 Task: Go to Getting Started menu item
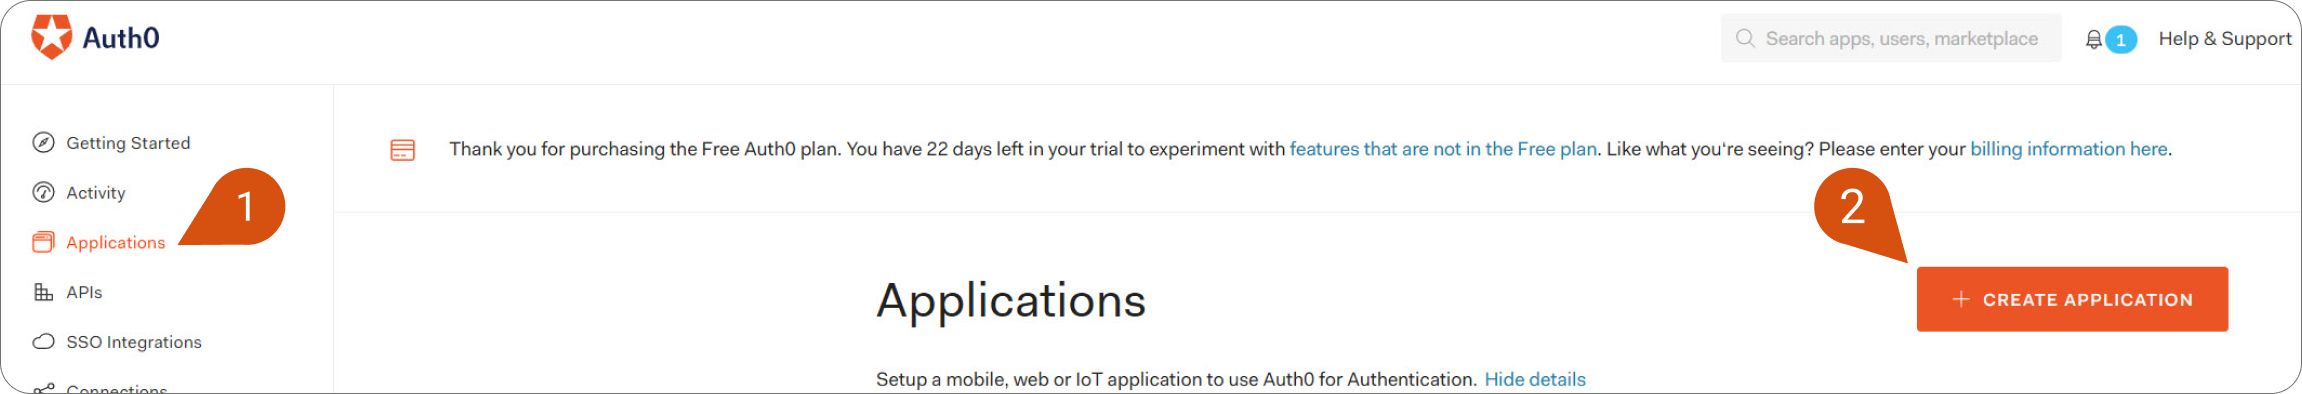pos(128,143)
